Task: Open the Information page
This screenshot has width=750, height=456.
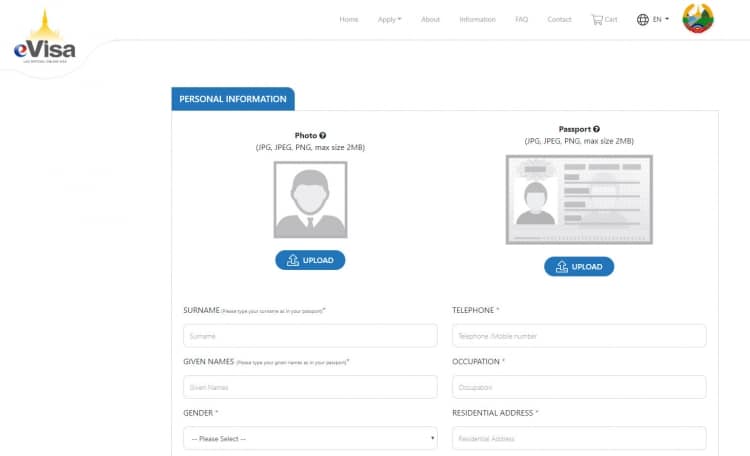Action: point(477,20)
